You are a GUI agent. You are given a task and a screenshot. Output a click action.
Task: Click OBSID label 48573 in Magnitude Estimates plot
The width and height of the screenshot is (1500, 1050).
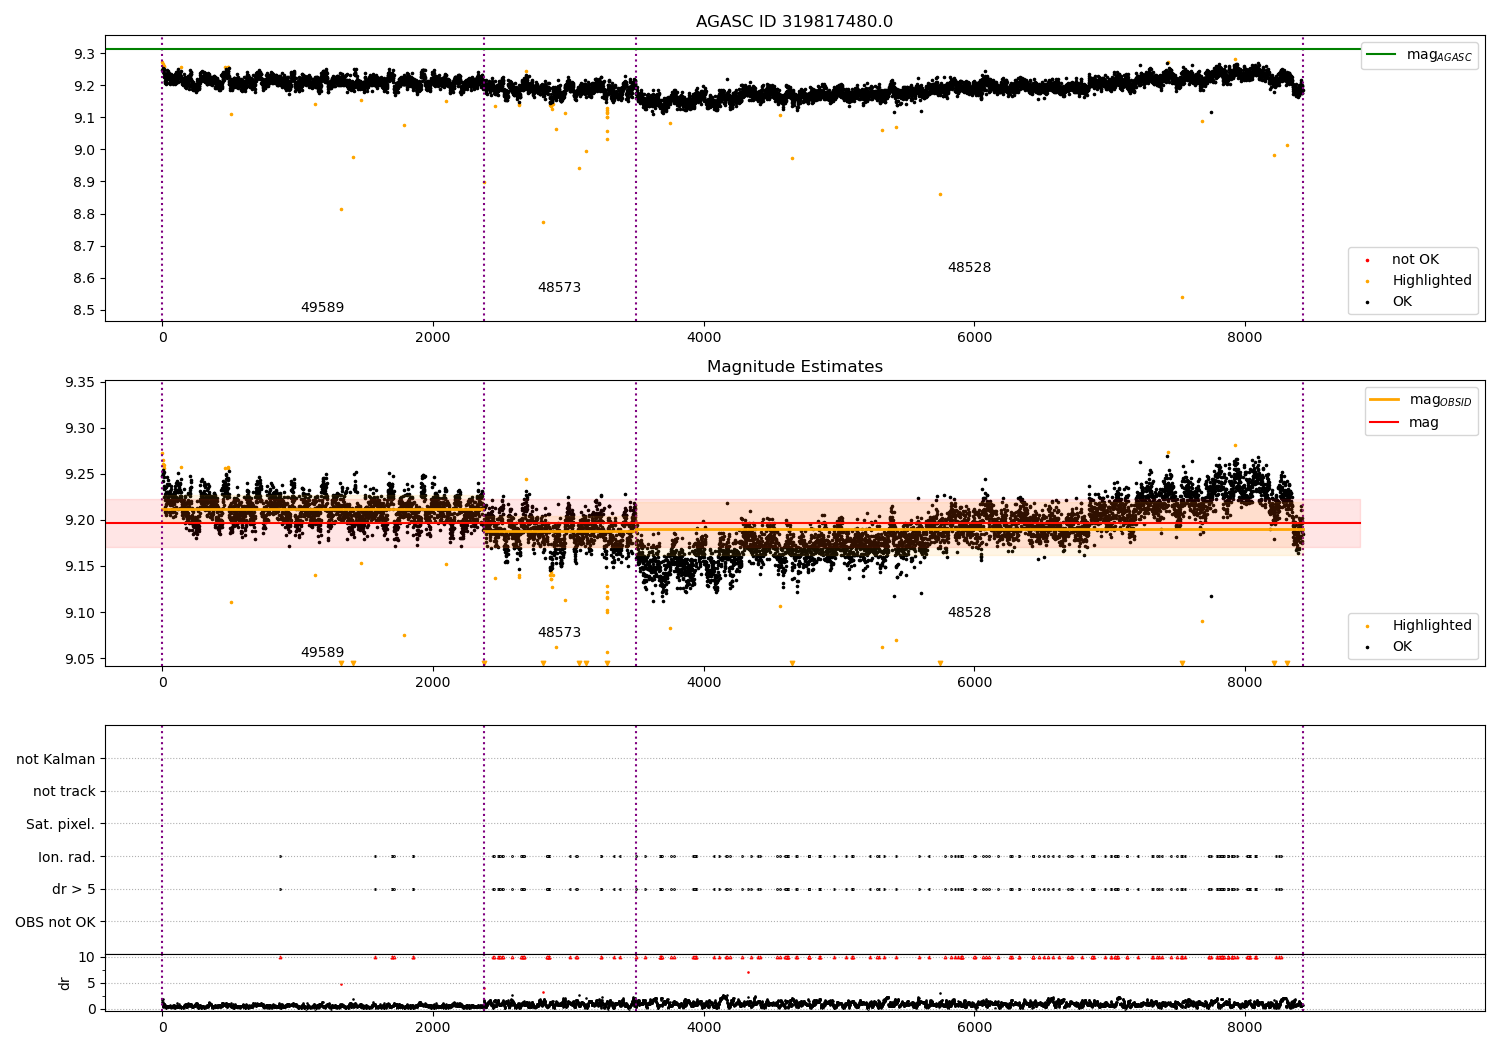(x=559, y=633)
